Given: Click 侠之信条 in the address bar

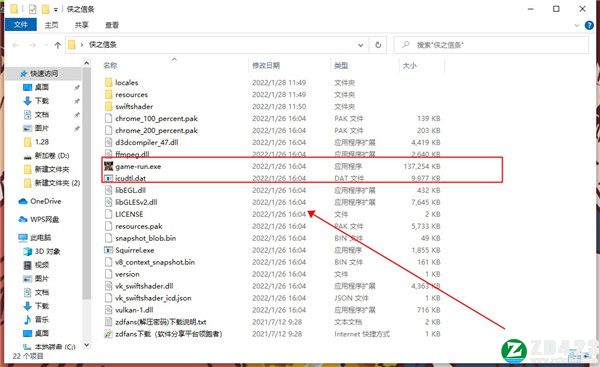Looking at the screenshot, I should tap(103, 45).
